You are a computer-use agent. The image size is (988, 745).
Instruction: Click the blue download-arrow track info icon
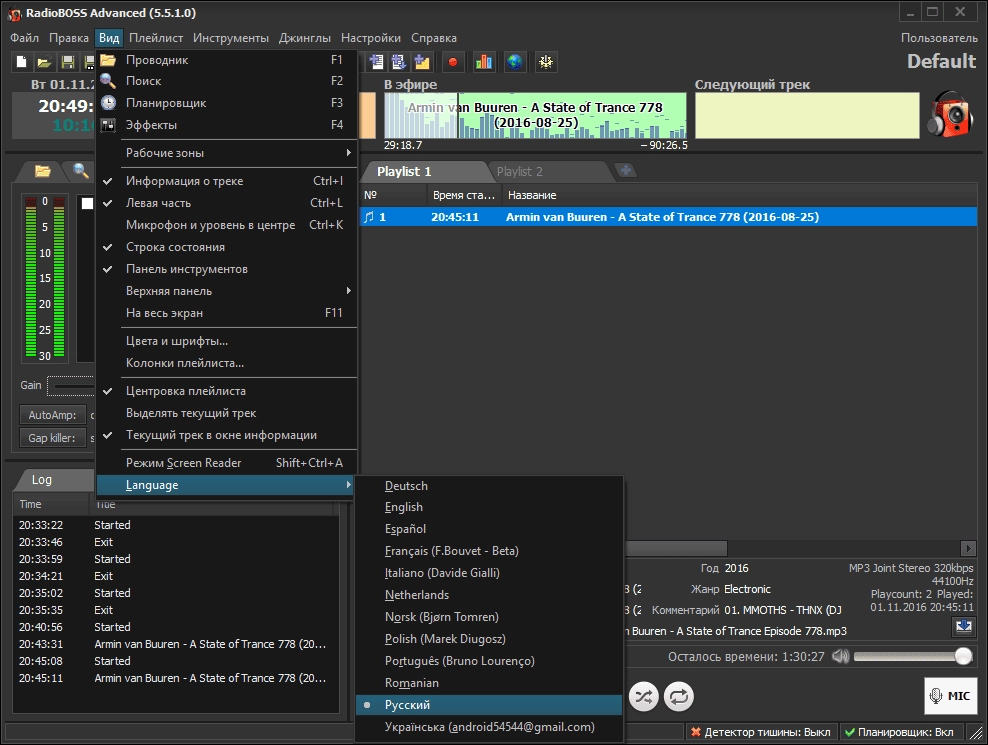point(963,626)
